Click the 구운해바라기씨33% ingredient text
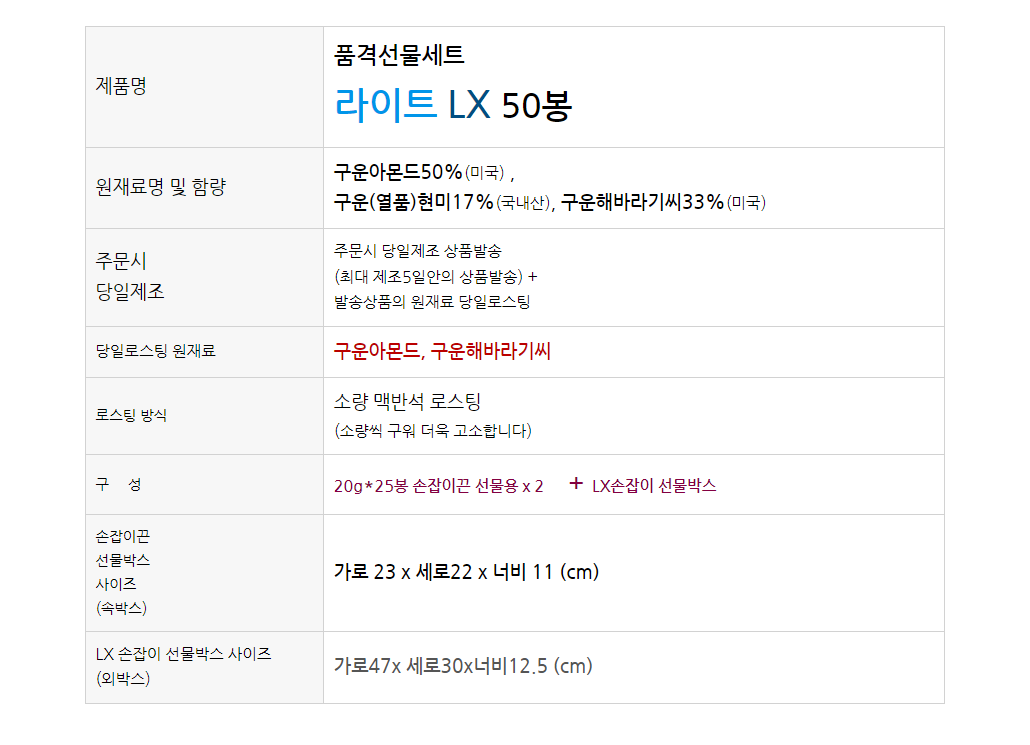The width and height of the screenshot is (1030, 745). coord(641,202)
